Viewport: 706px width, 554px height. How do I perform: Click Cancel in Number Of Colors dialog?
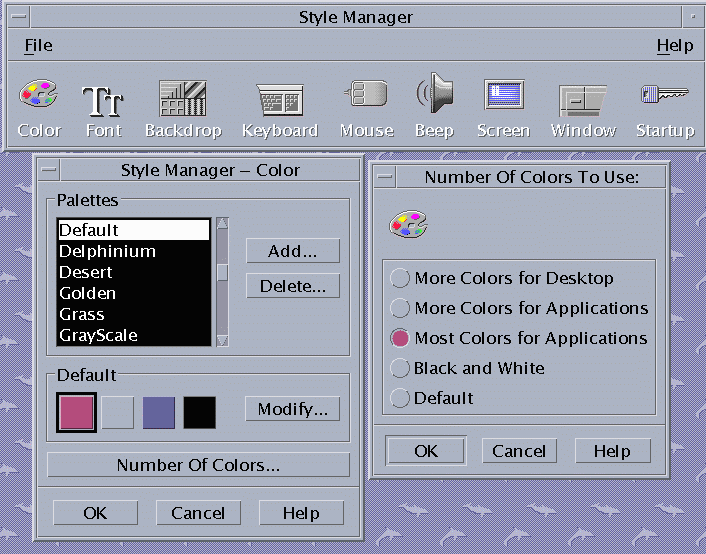pyautogui.click(x=519, y=451)
